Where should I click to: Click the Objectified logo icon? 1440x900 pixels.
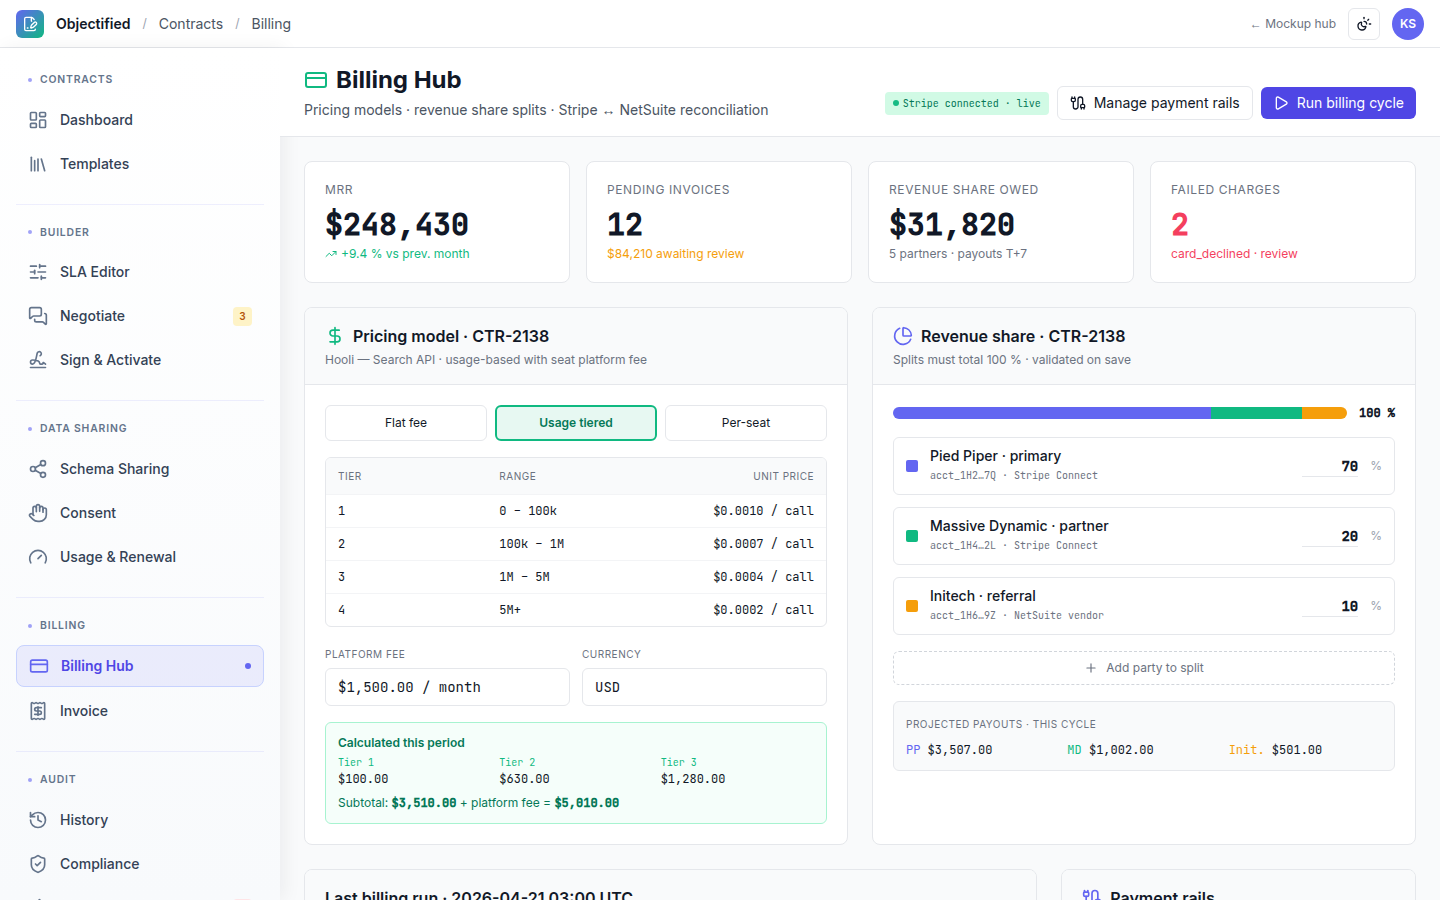(30, 24)
